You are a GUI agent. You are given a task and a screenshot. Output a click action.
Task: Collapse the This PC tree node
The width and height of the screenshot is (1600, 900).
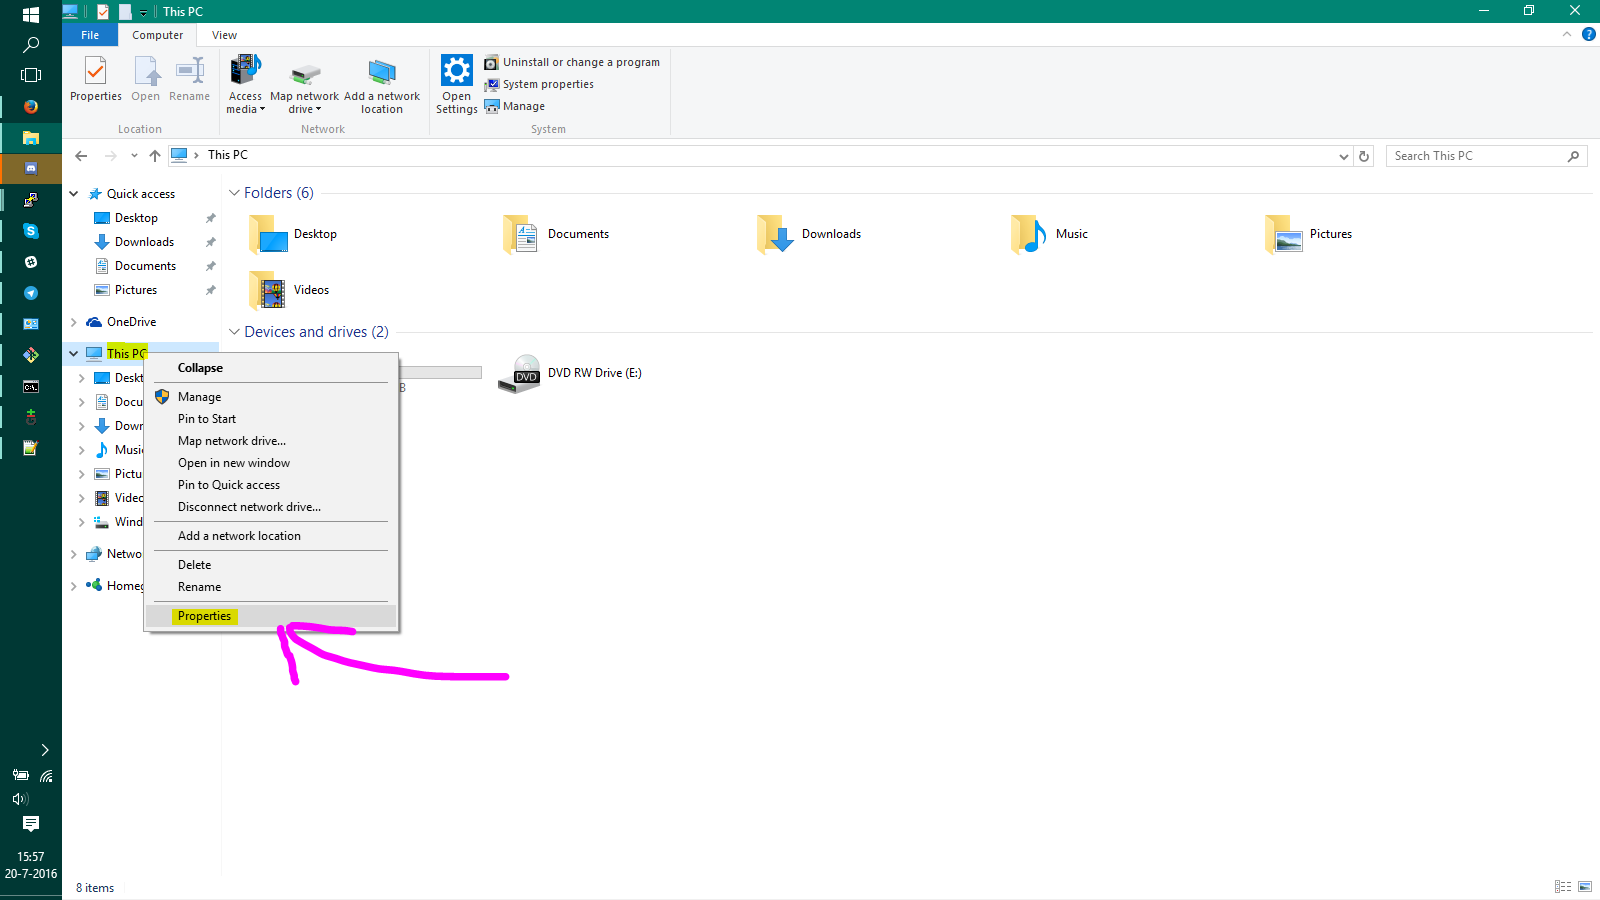73,353
